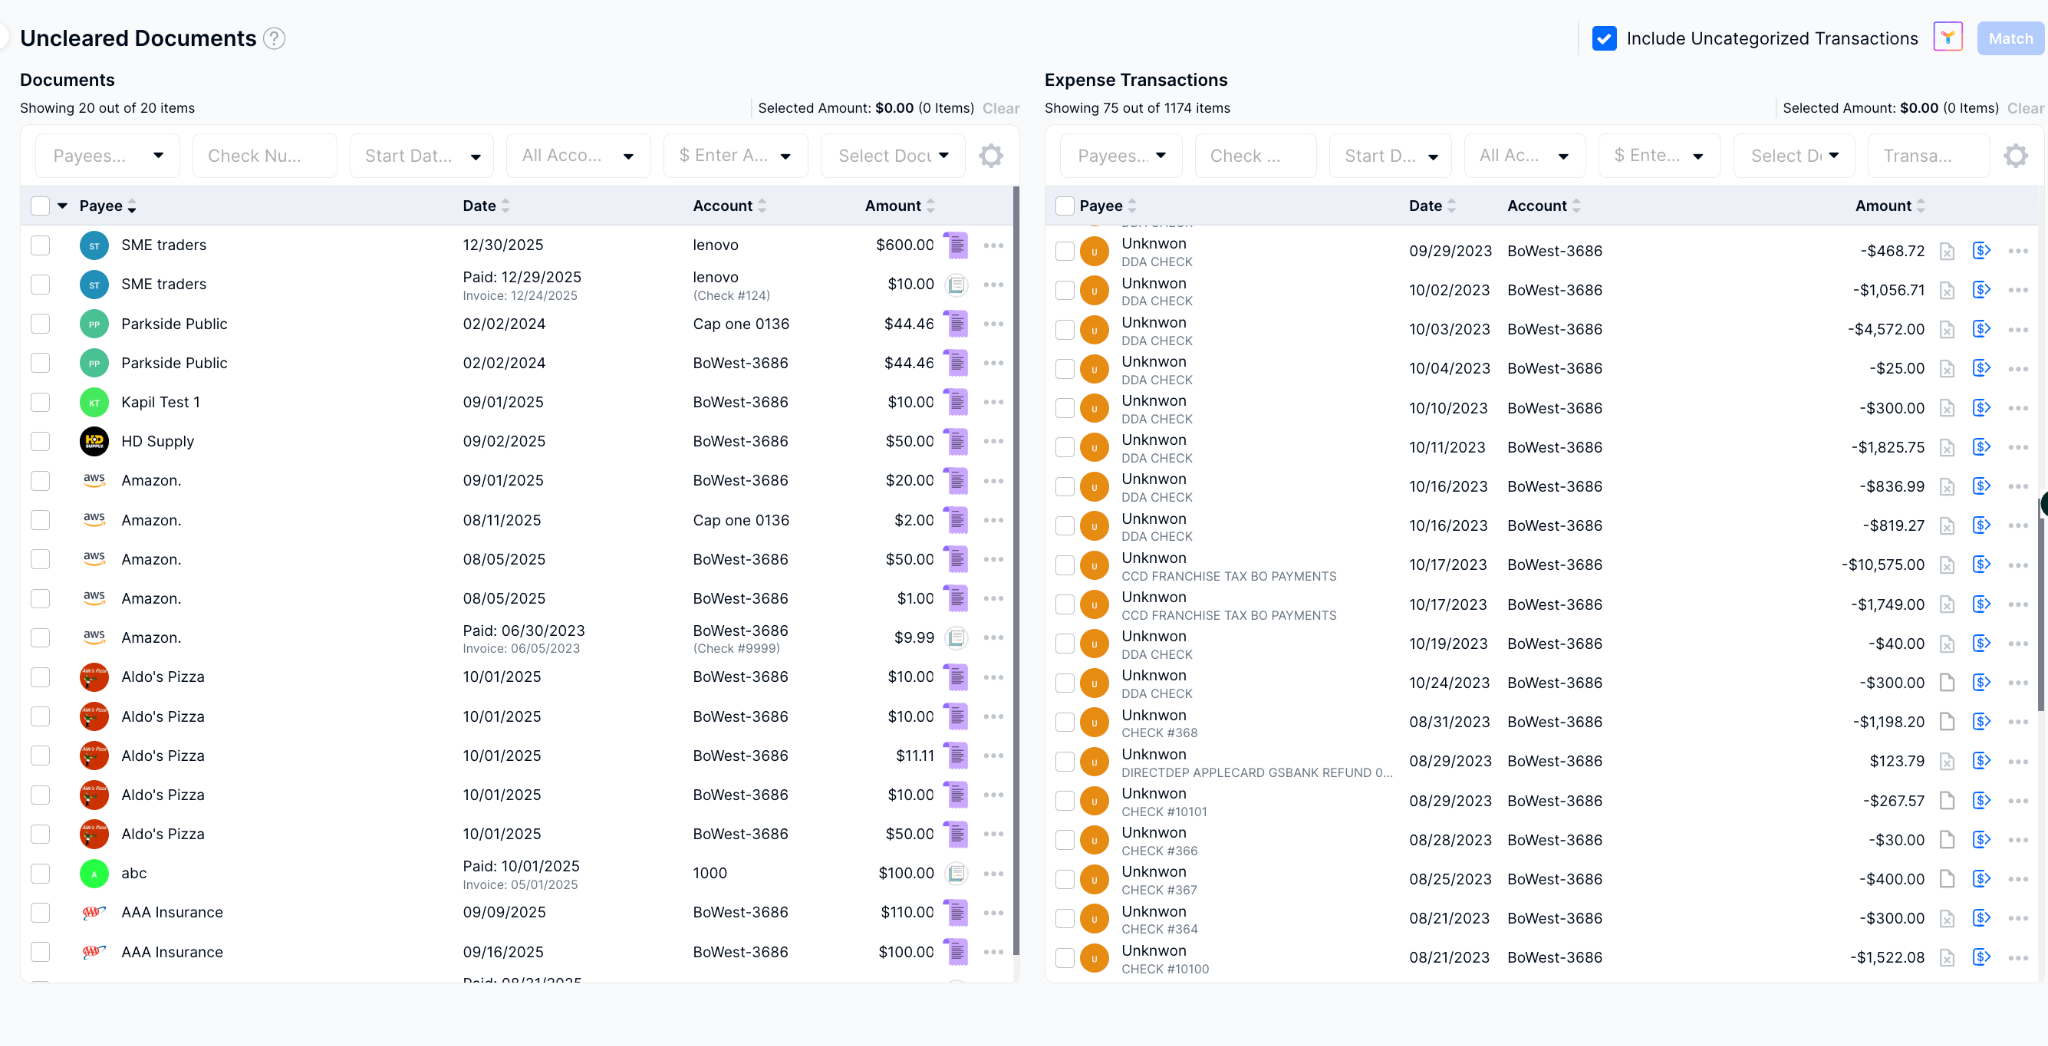Clear the selected documents with the Clear link
2048x1046 pixels.
tap(1001, 108)
